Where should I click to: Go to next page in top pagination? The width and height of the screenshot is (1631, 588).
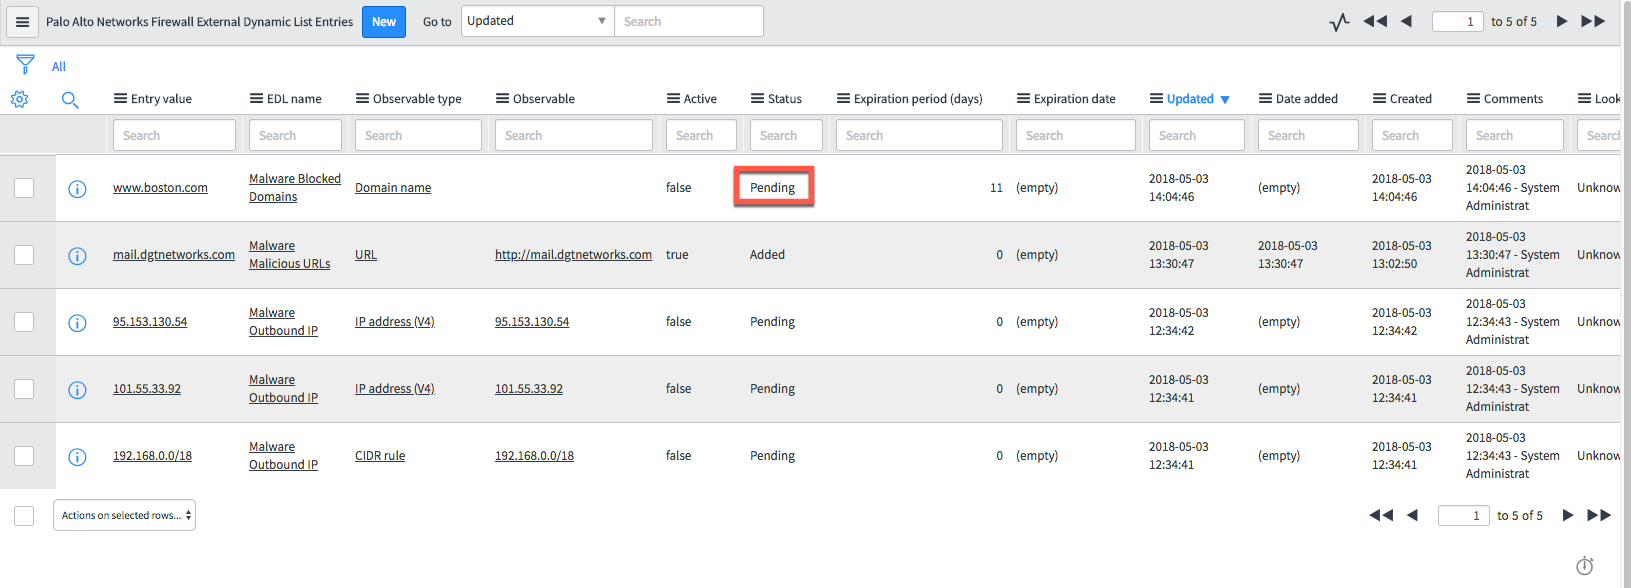tap(1562, 21)
